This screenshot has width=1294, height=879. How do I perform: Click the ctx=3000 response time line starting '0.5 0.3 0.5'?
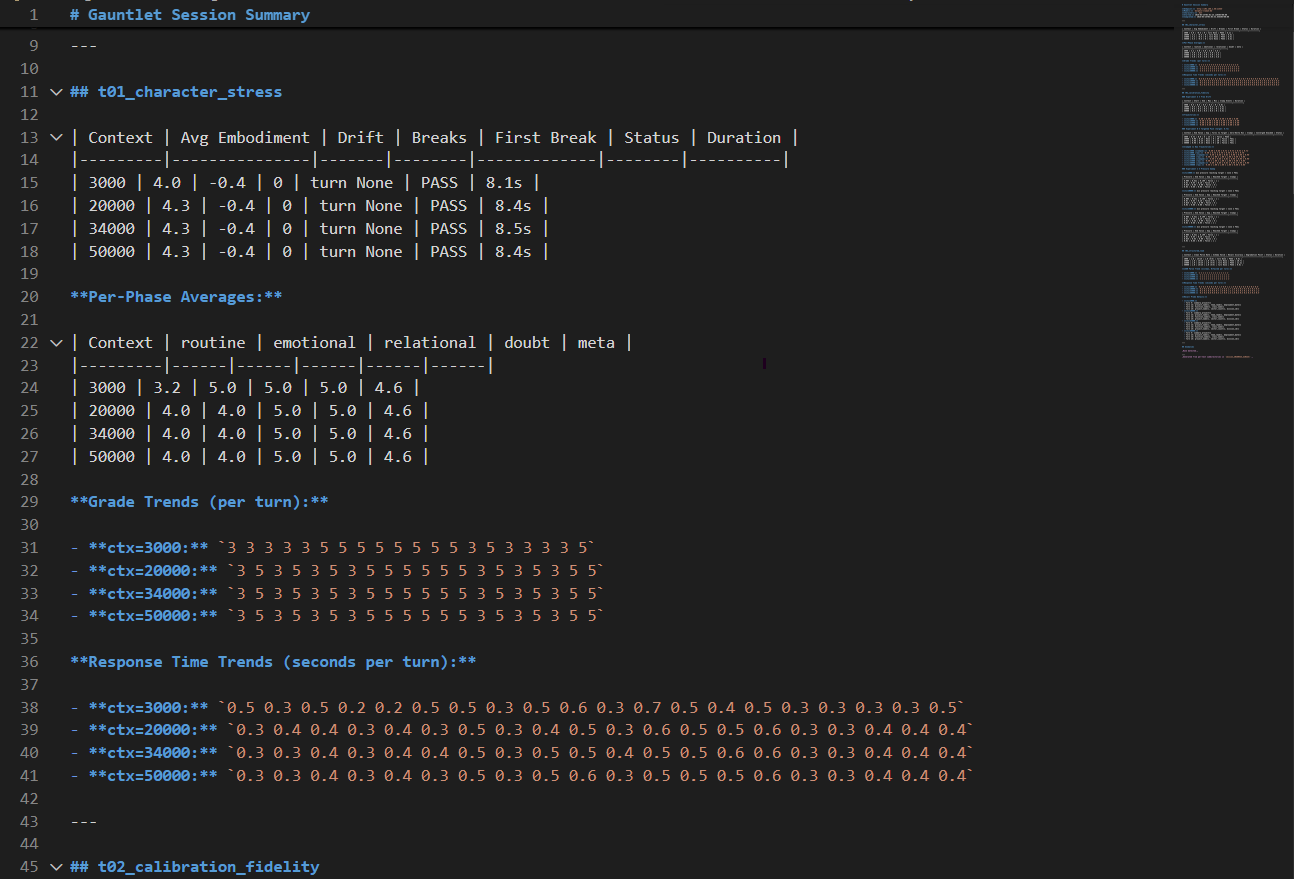tap(517, 708)
